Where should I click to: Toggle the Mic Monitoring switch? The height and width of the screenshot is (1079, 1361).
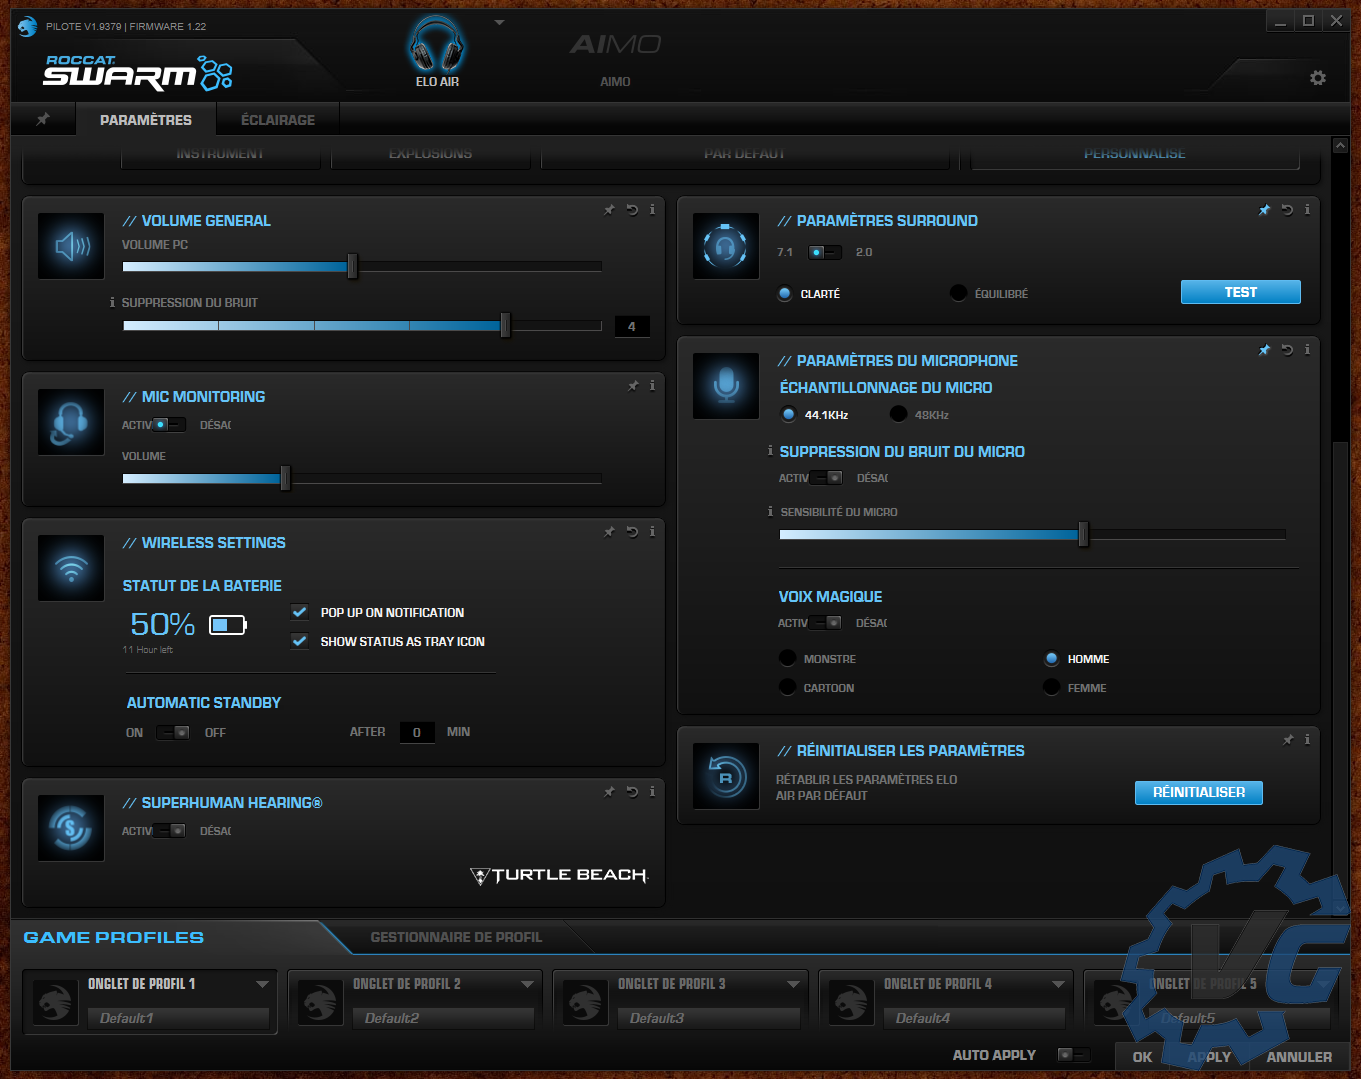pyautogui.click(x=169, y=425)
